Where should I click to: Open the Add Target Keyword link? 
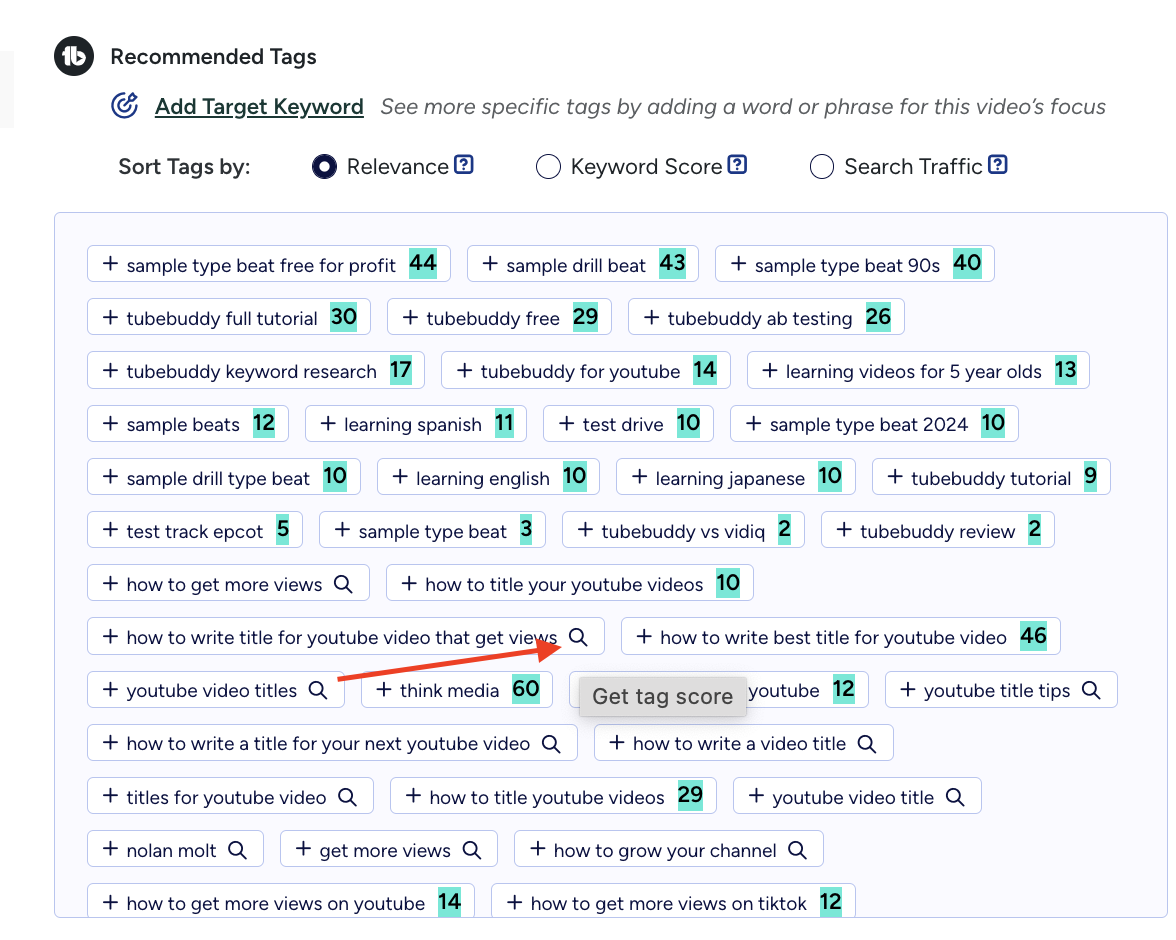click(259, 106)
